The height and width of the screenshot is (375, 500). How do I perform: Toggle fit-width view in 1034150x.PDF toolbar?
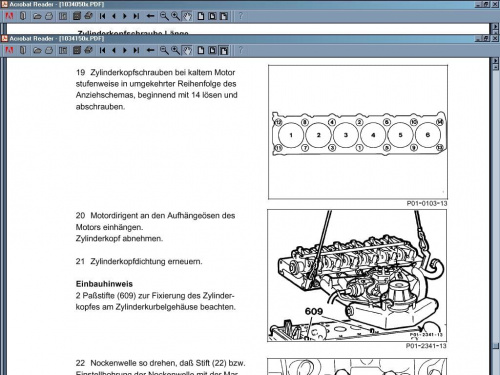pyautogui.click(x=224, y=50)
